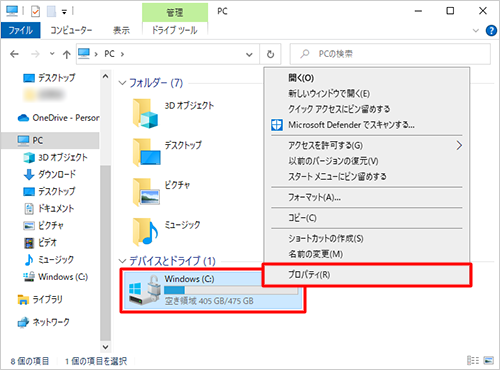Open the ドライブ ツール tab
The width and height of the screenshot is (500, 370).
175,30
